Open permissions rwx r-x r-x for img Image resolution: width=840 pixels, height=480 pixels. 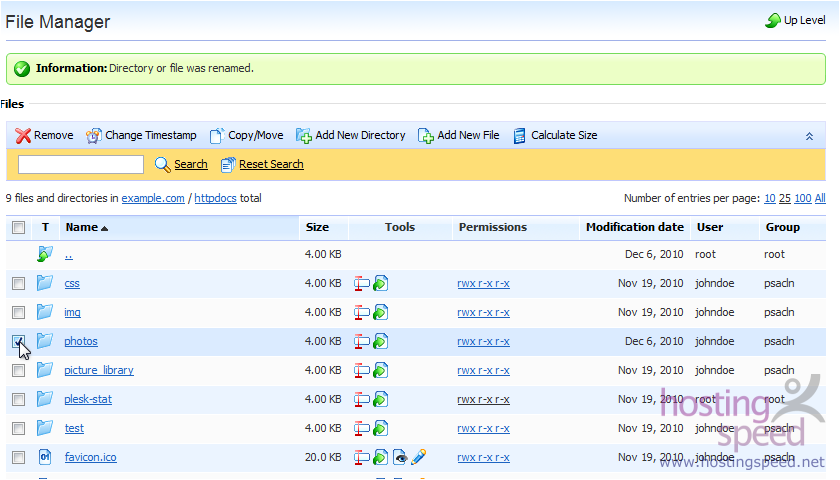coord(483,312)
